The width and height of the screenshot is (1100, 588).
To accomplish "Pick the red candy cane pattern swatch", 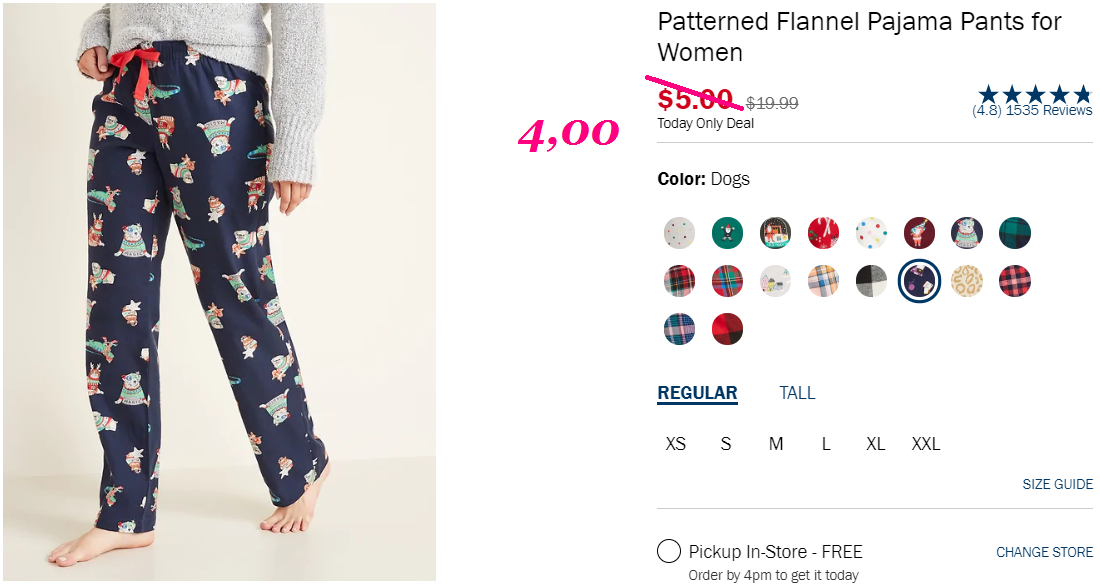I will coord(824,233).
